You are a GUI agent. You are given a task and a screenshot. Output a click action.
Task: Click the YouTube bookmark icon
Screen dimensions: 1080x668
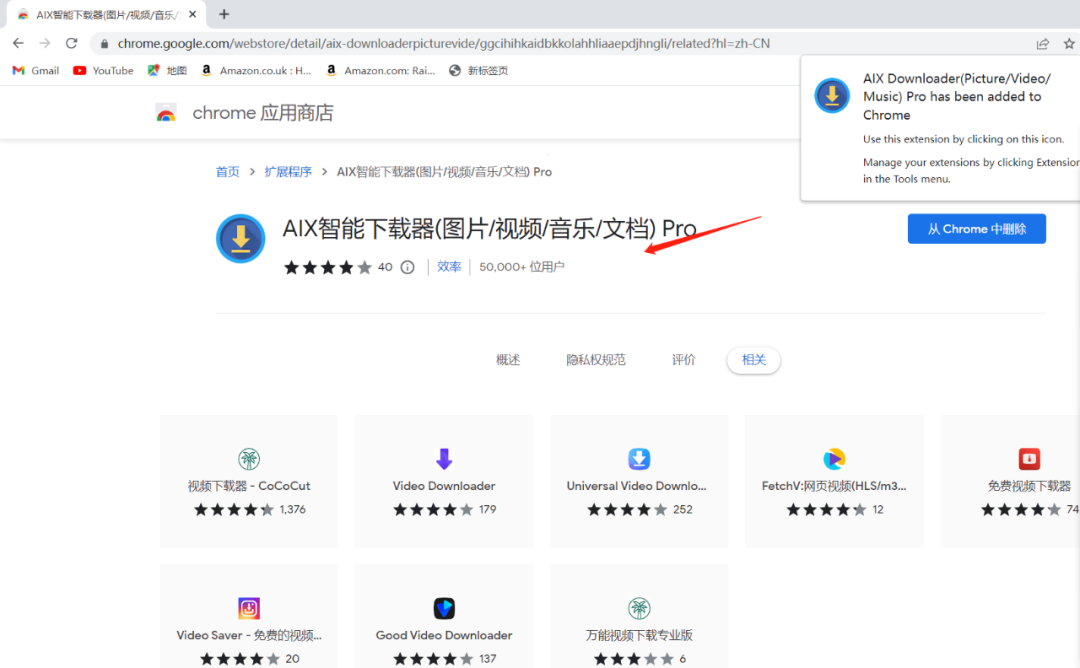click(x=78, y=70)
